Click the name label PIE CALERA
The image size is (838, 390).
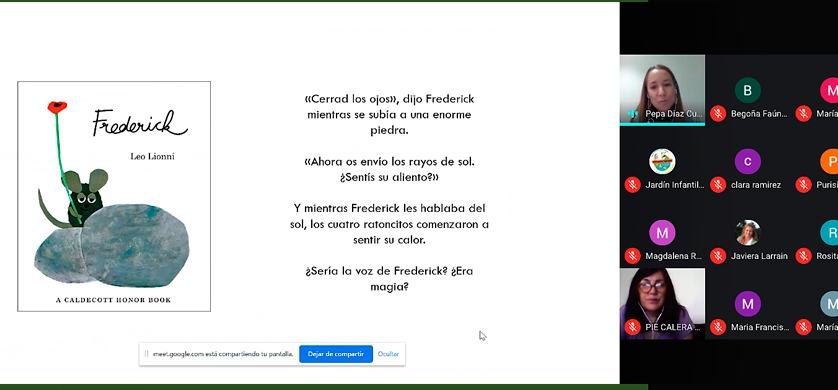673,327
